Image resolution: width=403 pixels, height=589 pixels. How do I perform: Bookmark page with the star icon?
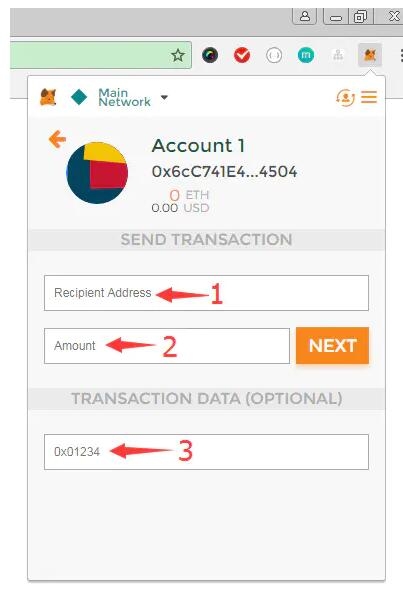pyautogui.click(x=178, y=55)
